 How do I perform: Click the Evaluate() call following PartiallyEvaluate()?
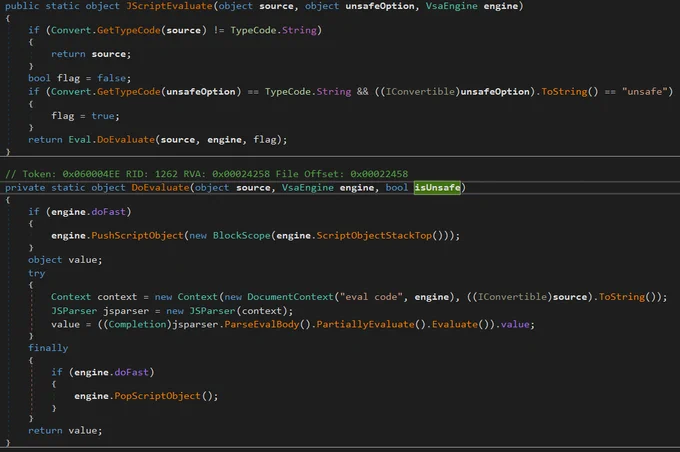pos(454,325)
